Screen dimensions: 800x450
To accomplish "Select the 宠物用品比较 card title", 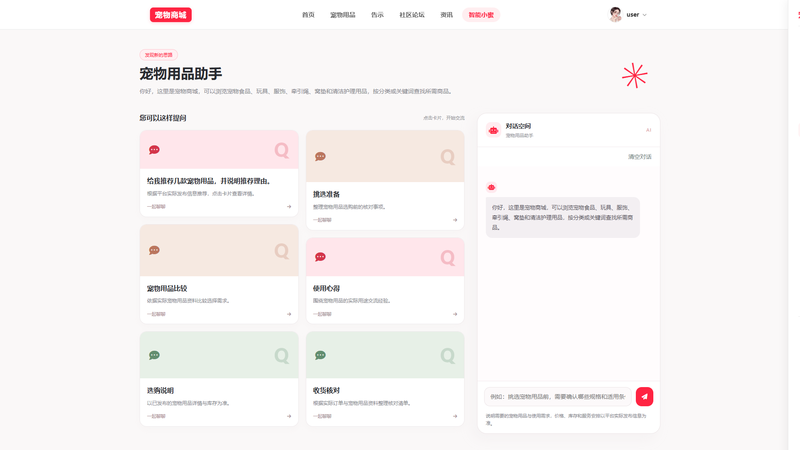I will point(167,288).
